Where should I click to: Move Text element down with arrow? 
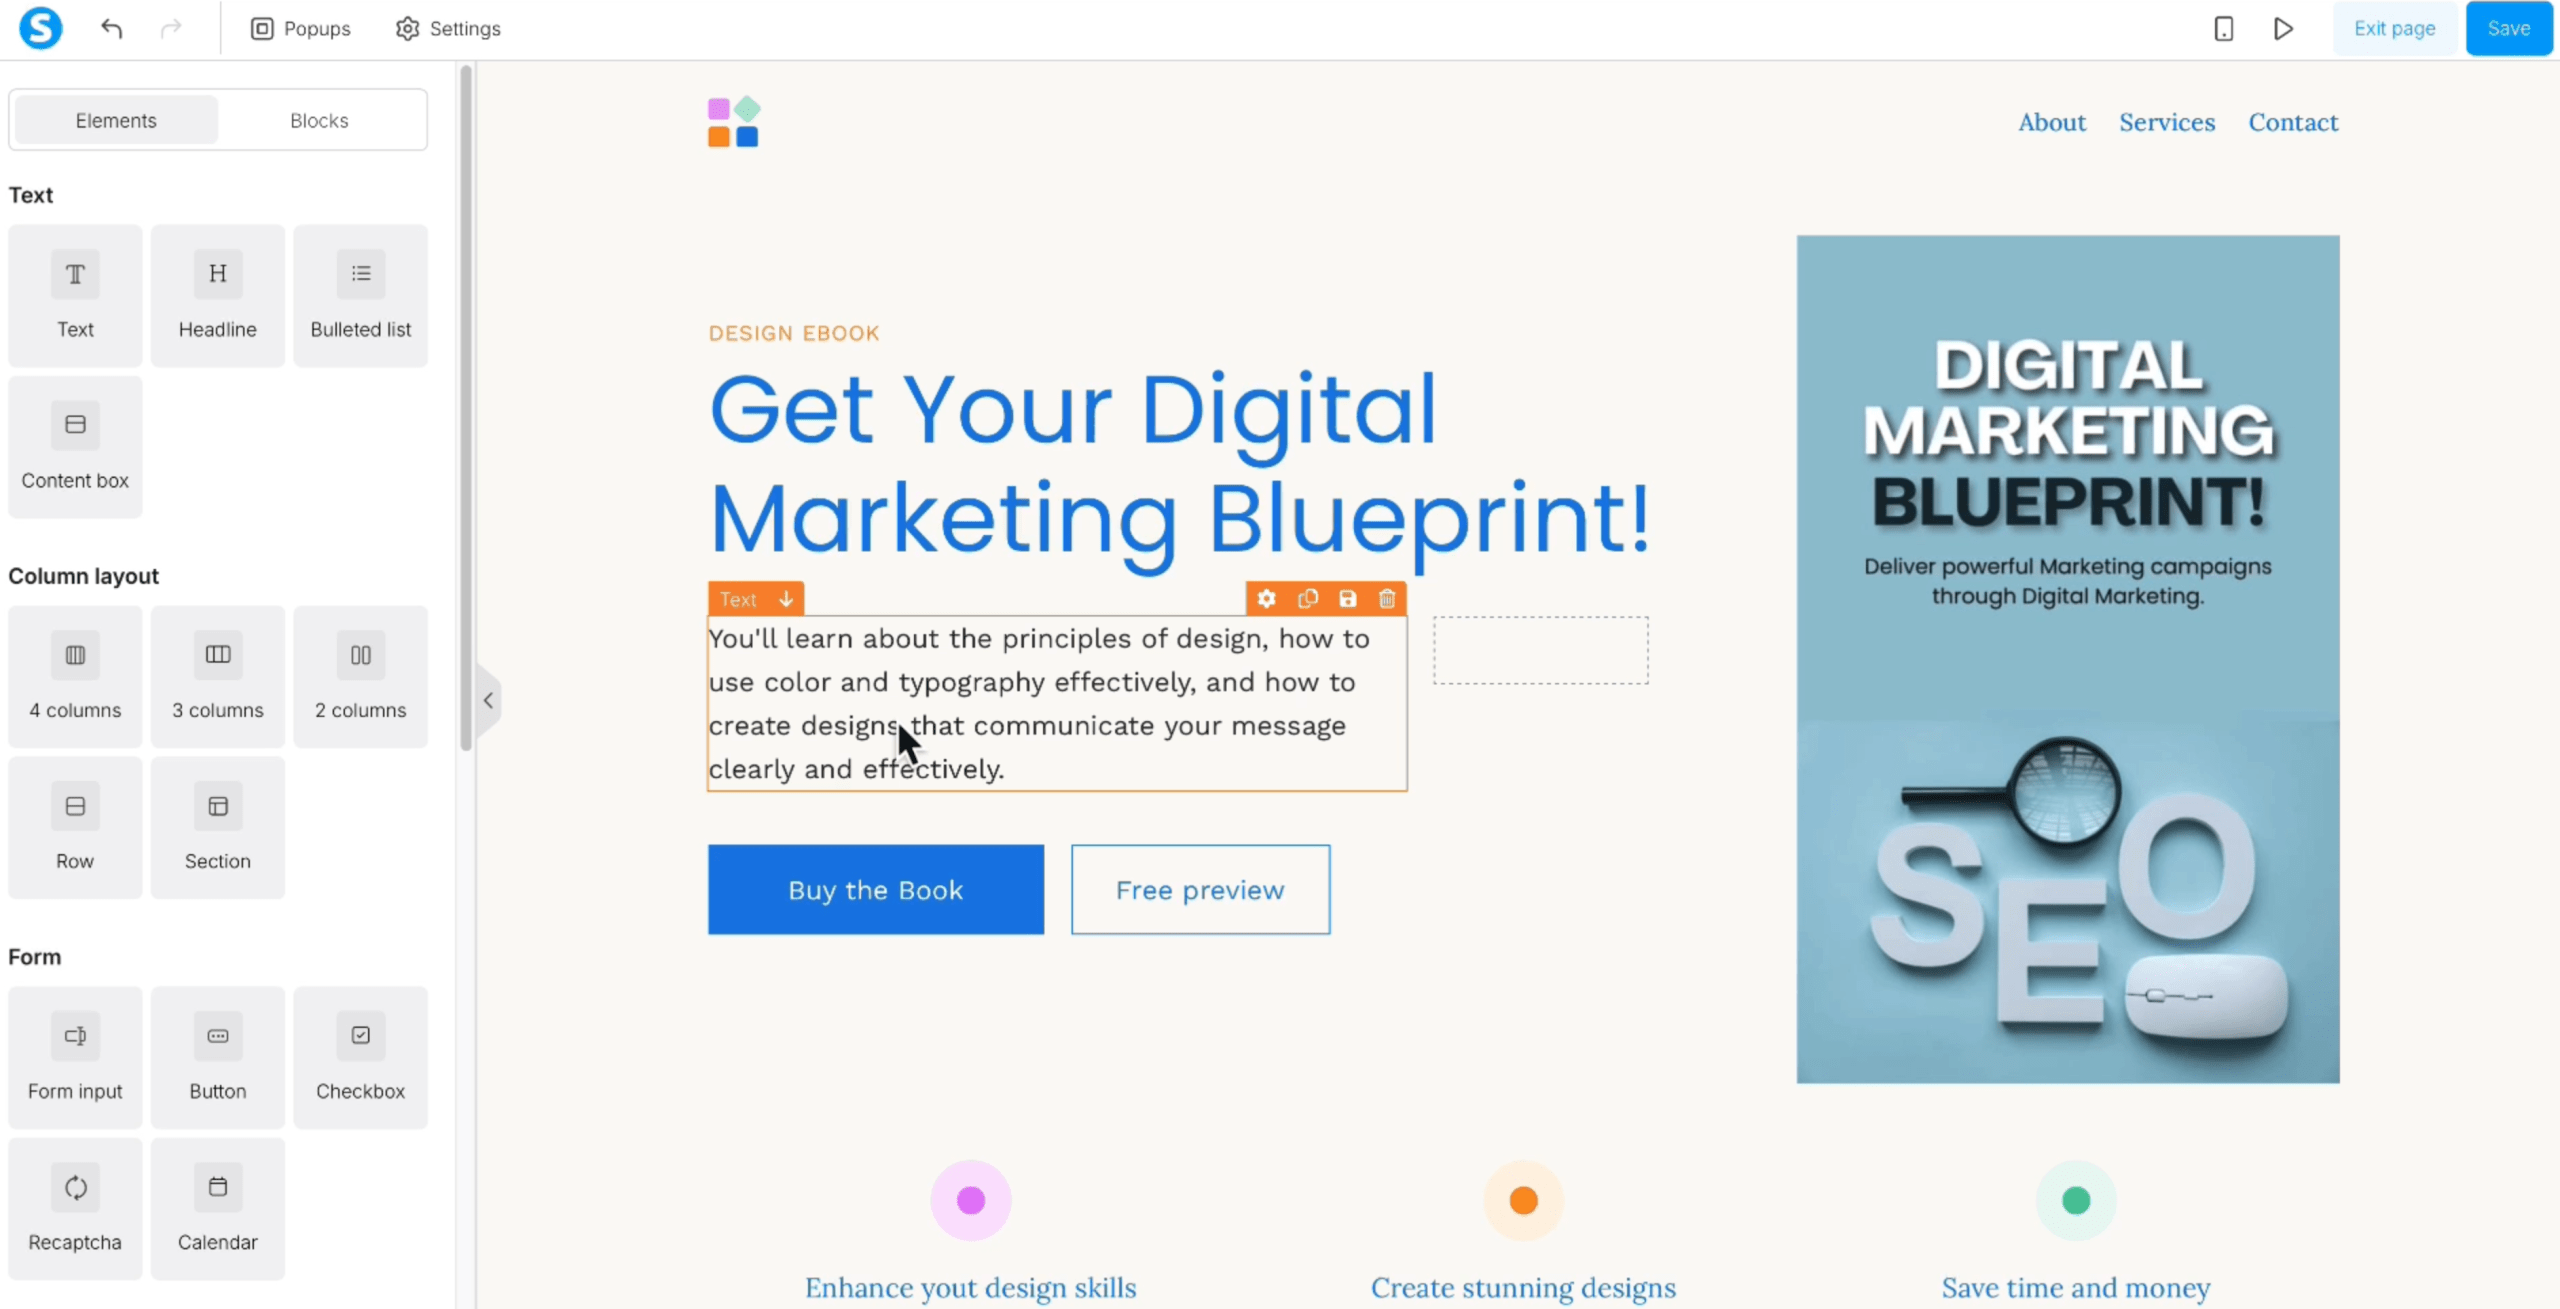pyautogui.click(x=786, y=599)
